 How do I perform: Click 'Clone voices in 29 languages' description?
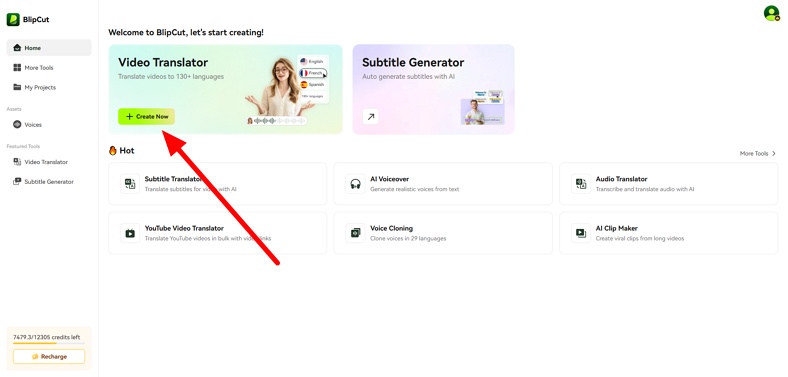(408, 239)
